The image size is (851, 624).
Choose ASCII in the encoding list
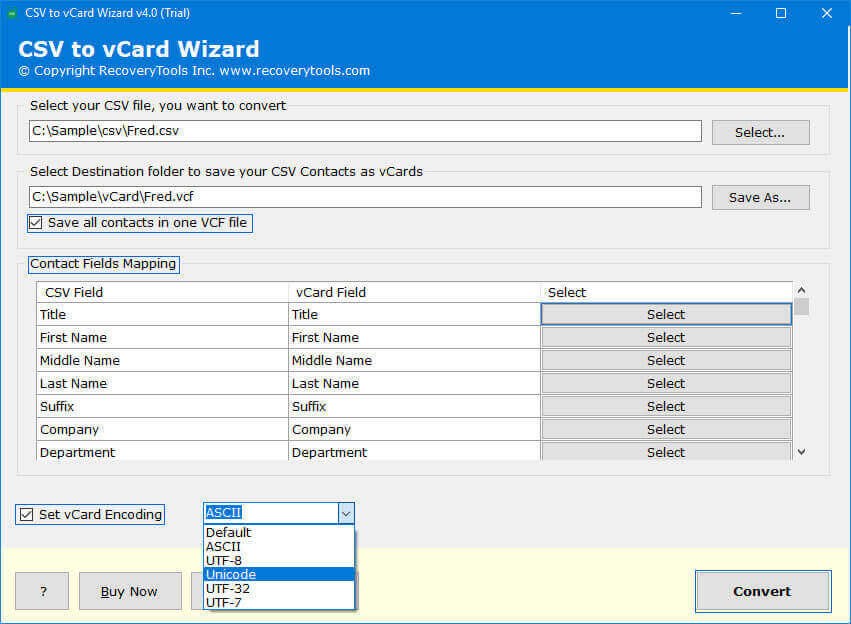pyautogui.click(x=278, y=546)
